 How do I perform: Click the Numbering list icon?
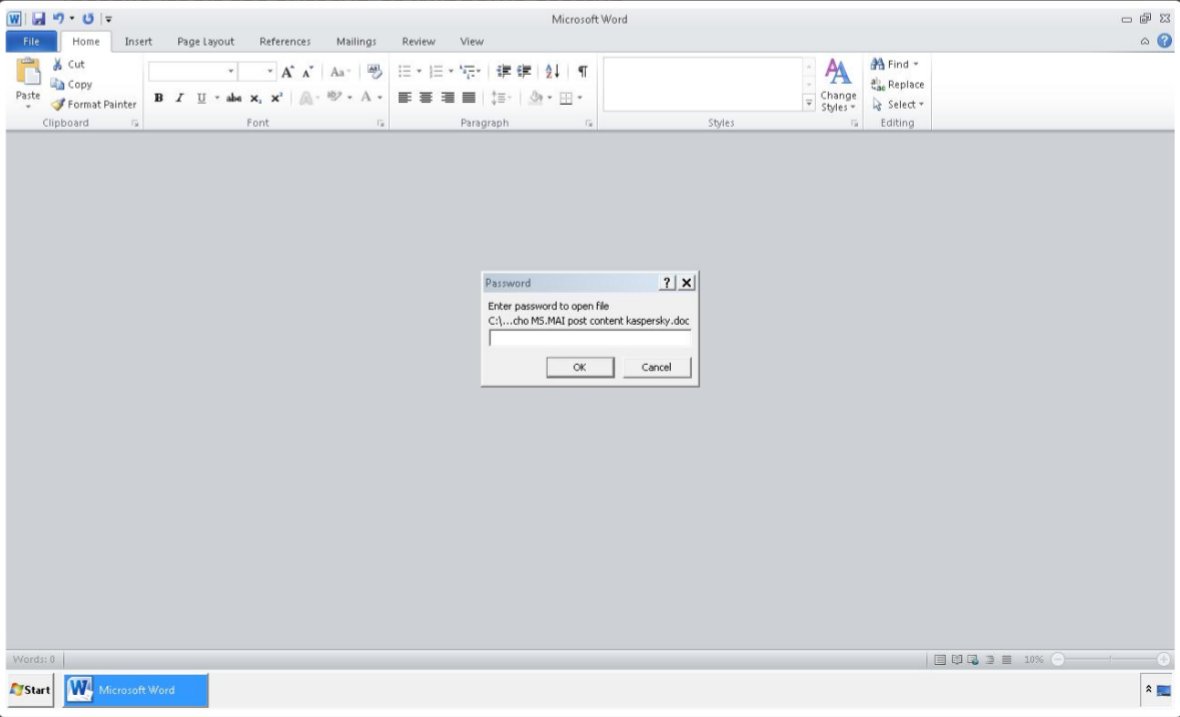tap(436, 71)
